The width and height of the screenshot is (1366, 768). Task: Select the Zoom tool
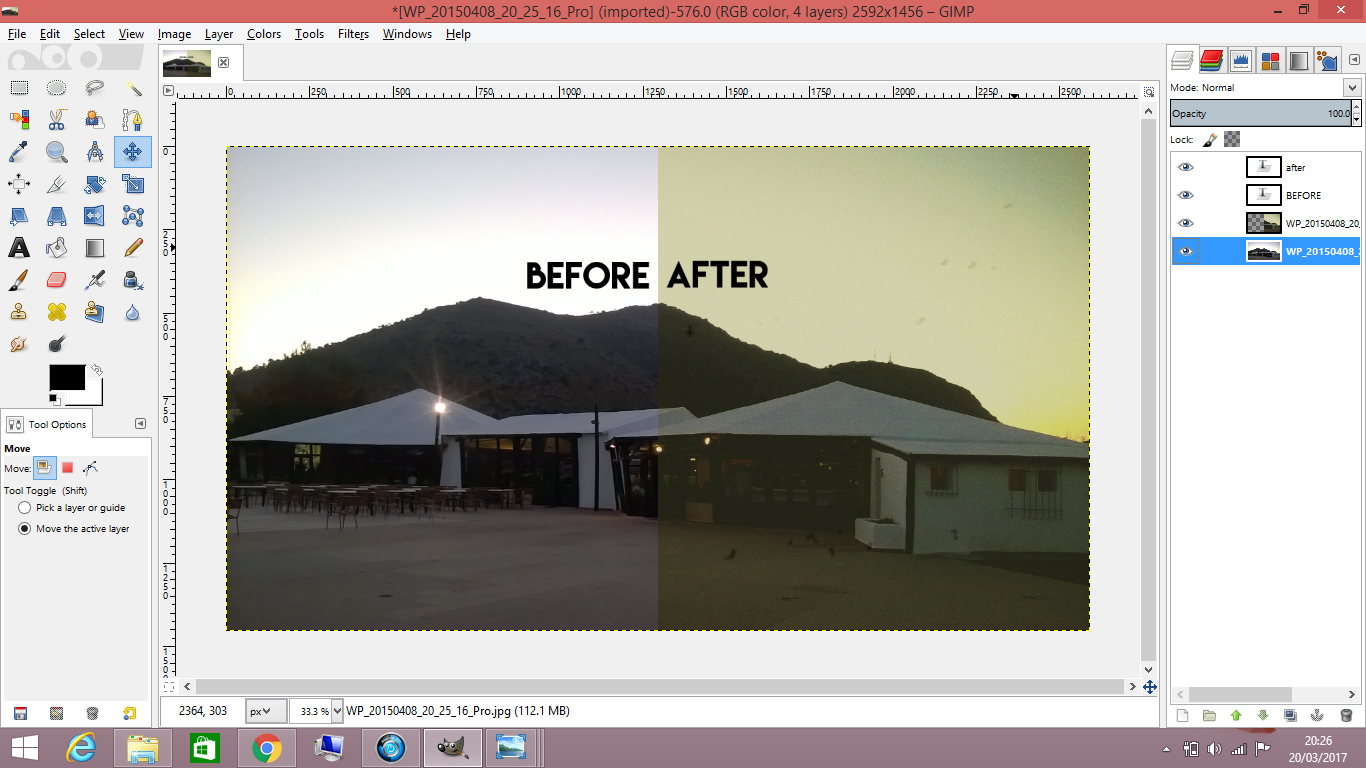pyautogui.click(x=55, y=151)
